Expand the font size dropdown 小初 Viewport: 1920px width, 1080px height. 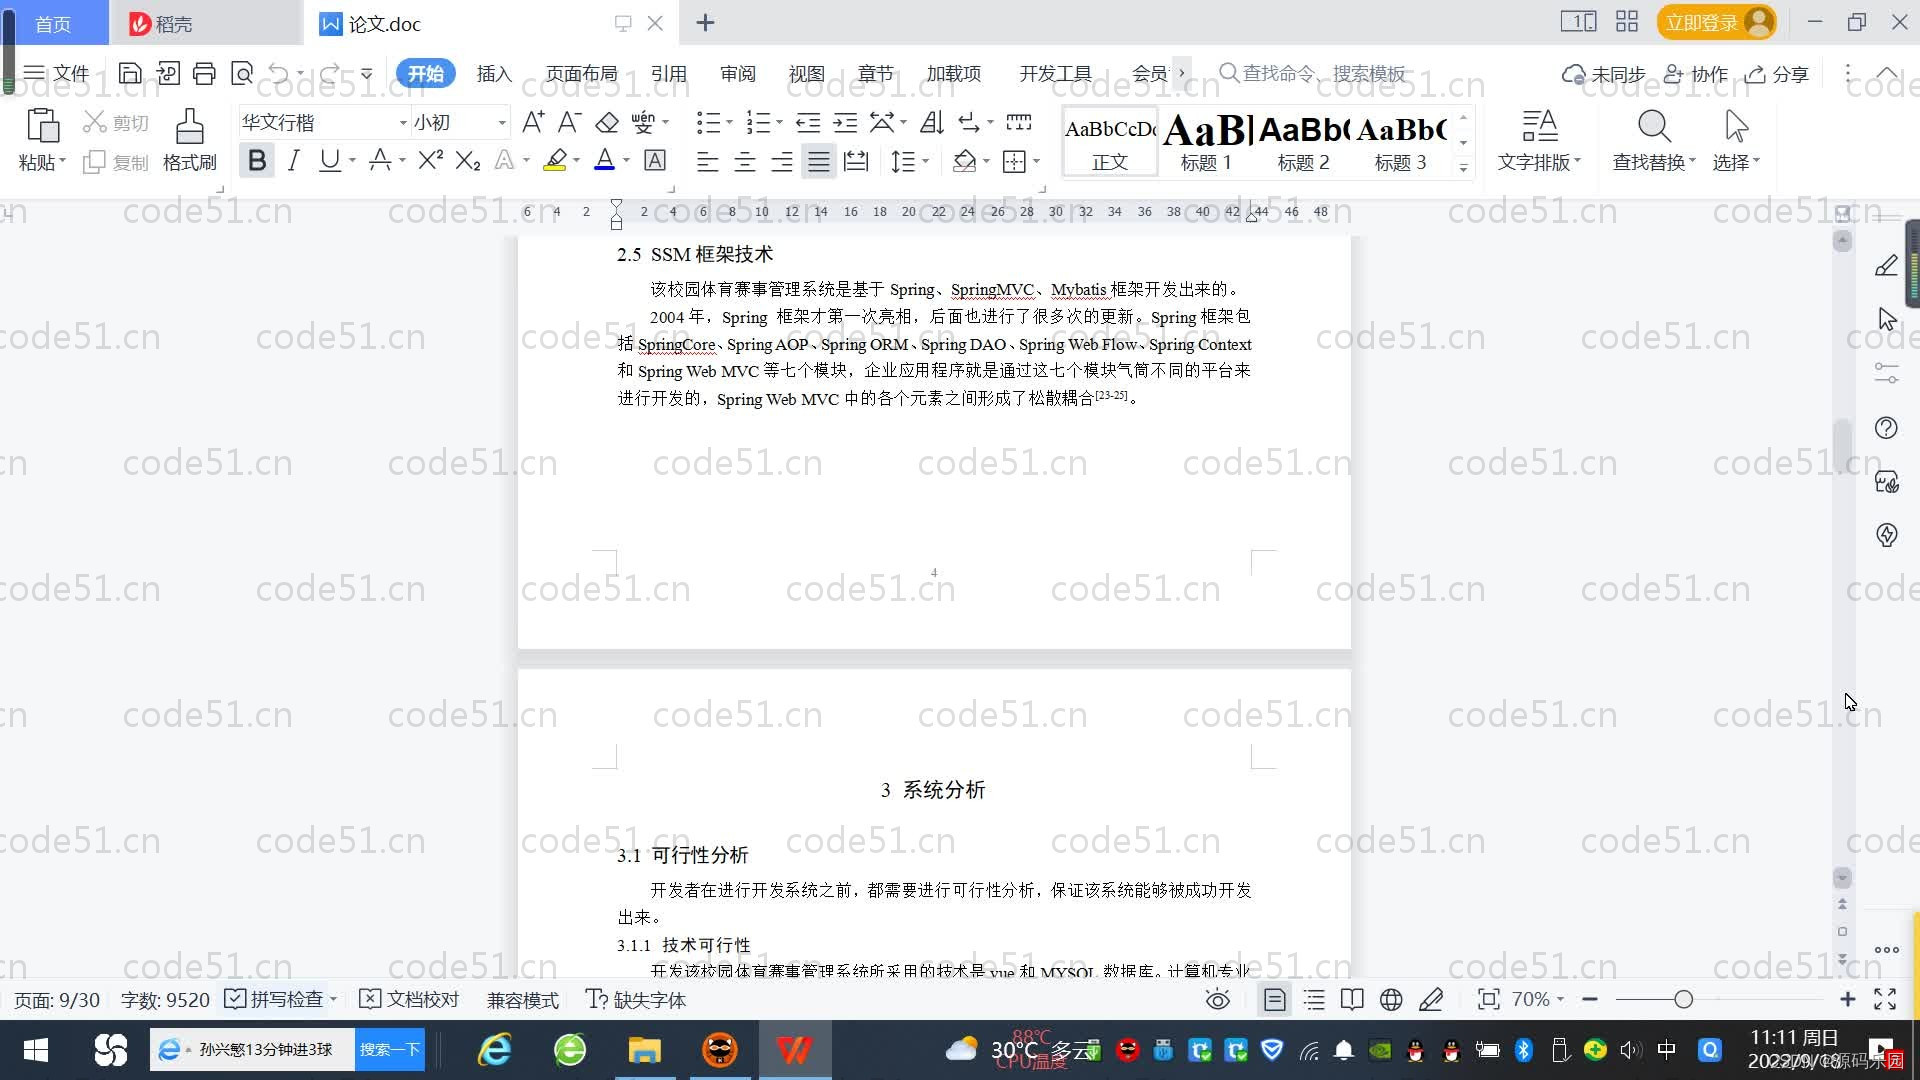pyautogui.click(x=502, y=123)
